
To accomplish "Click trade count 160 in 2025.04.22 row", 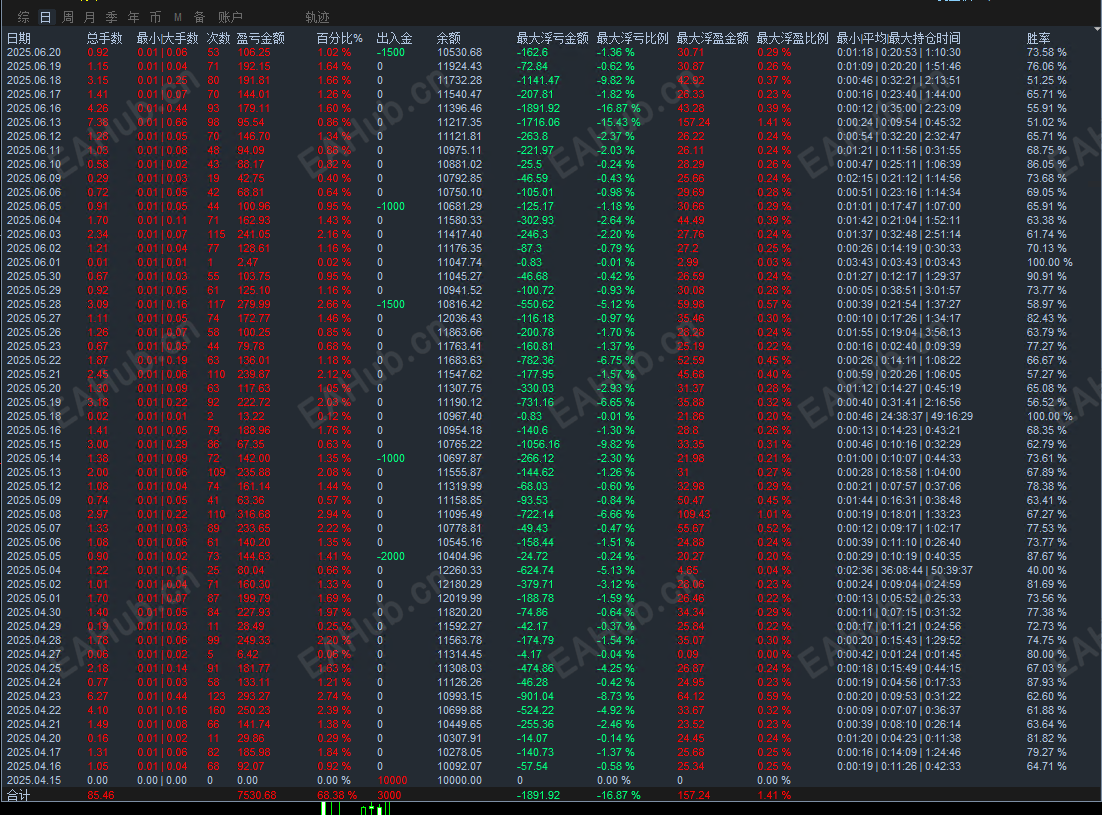I will coord(216,710).
